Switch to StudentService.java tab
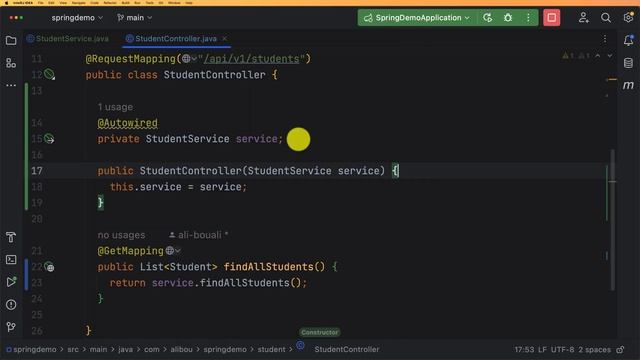The width and height of the screenshot is (640, 360). (68, 39)
